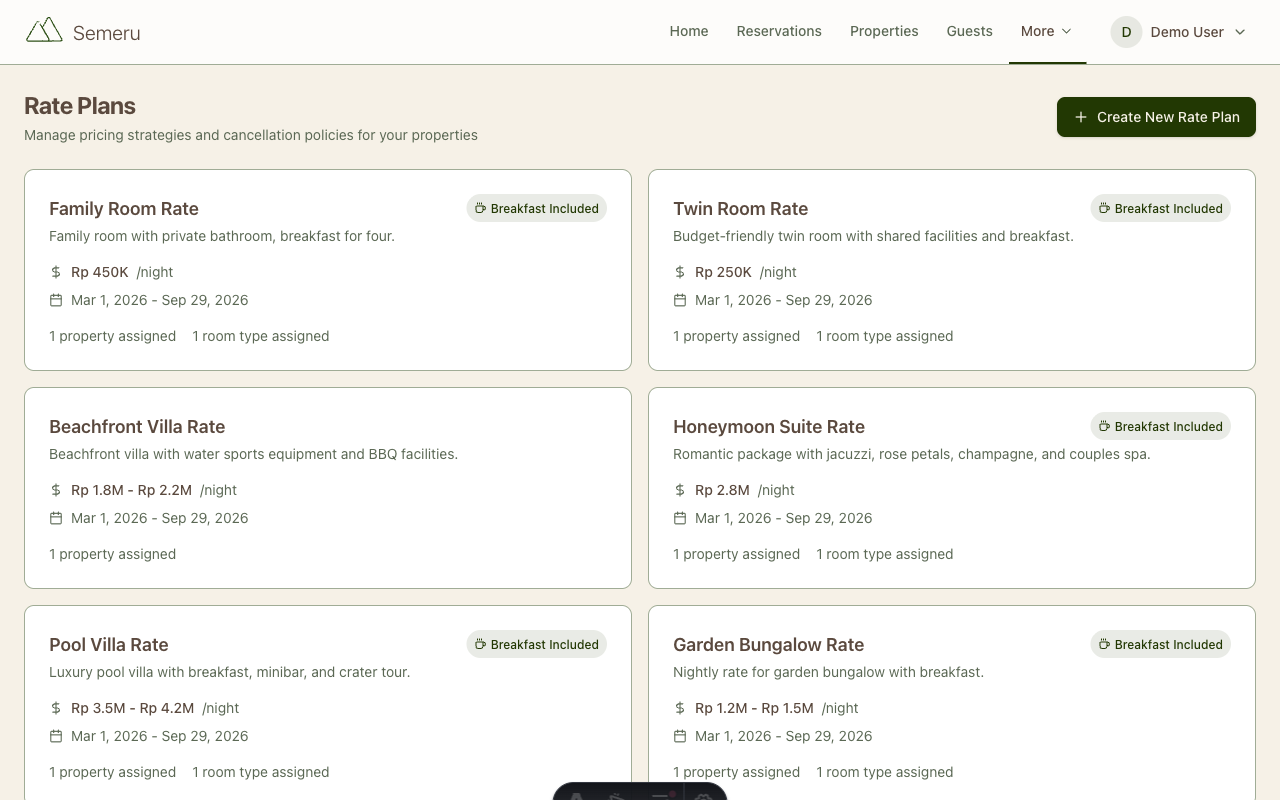Viewport: 1280px width, 800px height.
Task: Open the Pool Villa Rate plan title
Action: click(109, 645)
